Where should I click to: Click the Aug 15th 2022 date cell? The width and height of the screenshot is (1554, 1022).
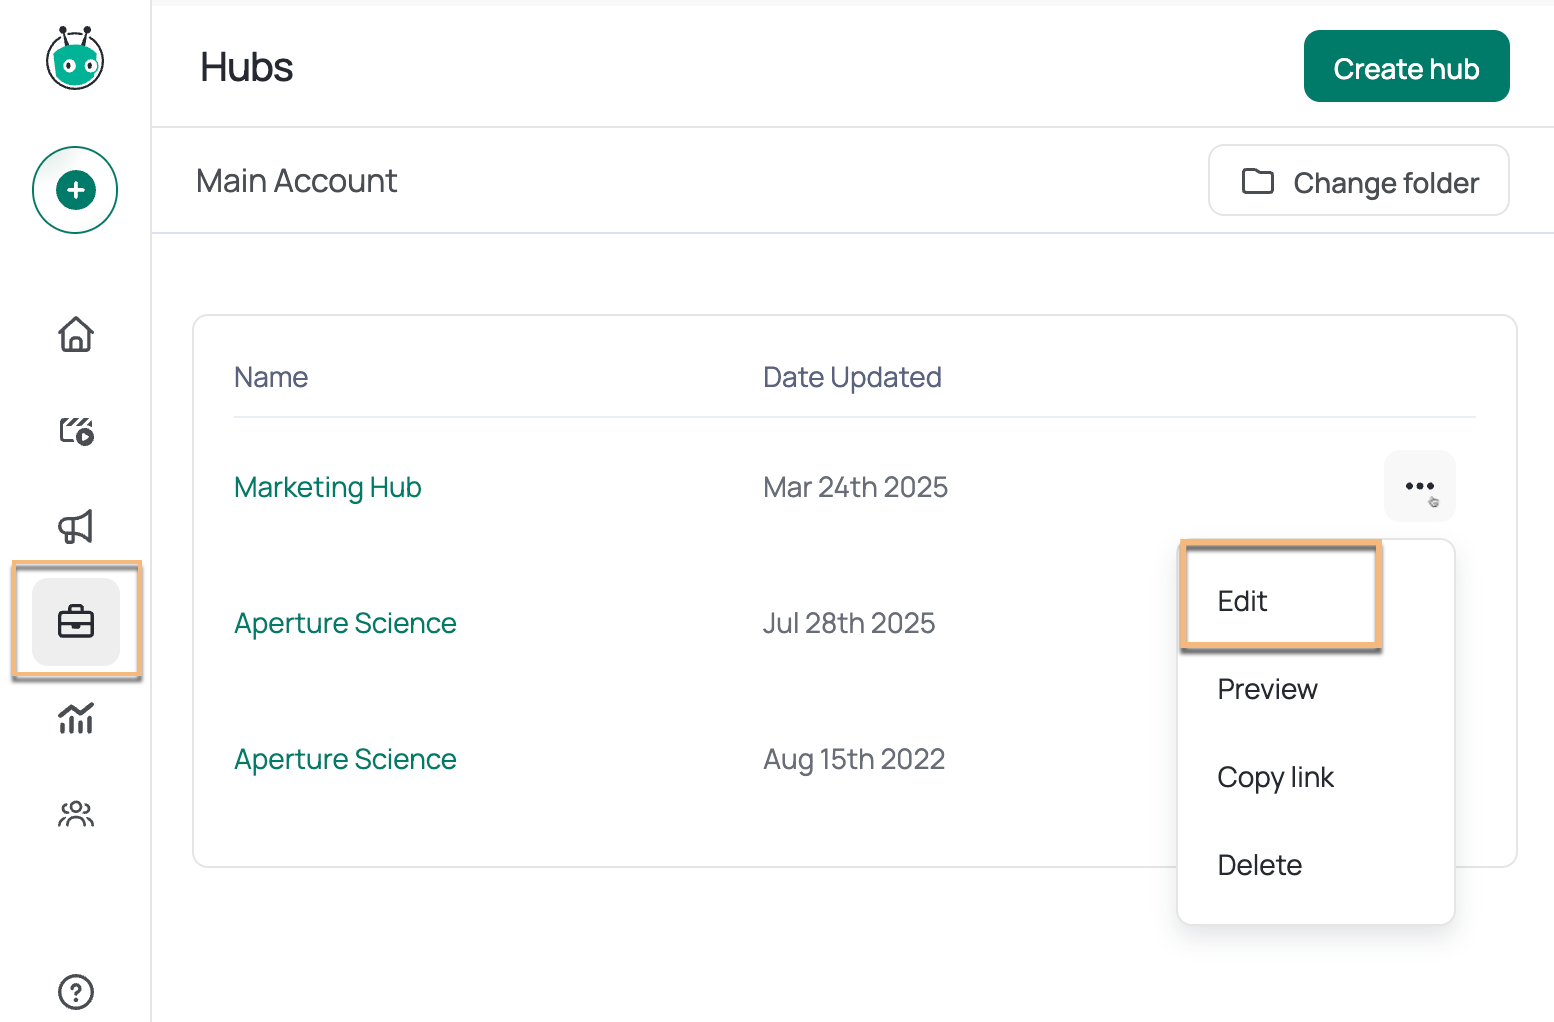pyautogui.click(x=854, y=759)
